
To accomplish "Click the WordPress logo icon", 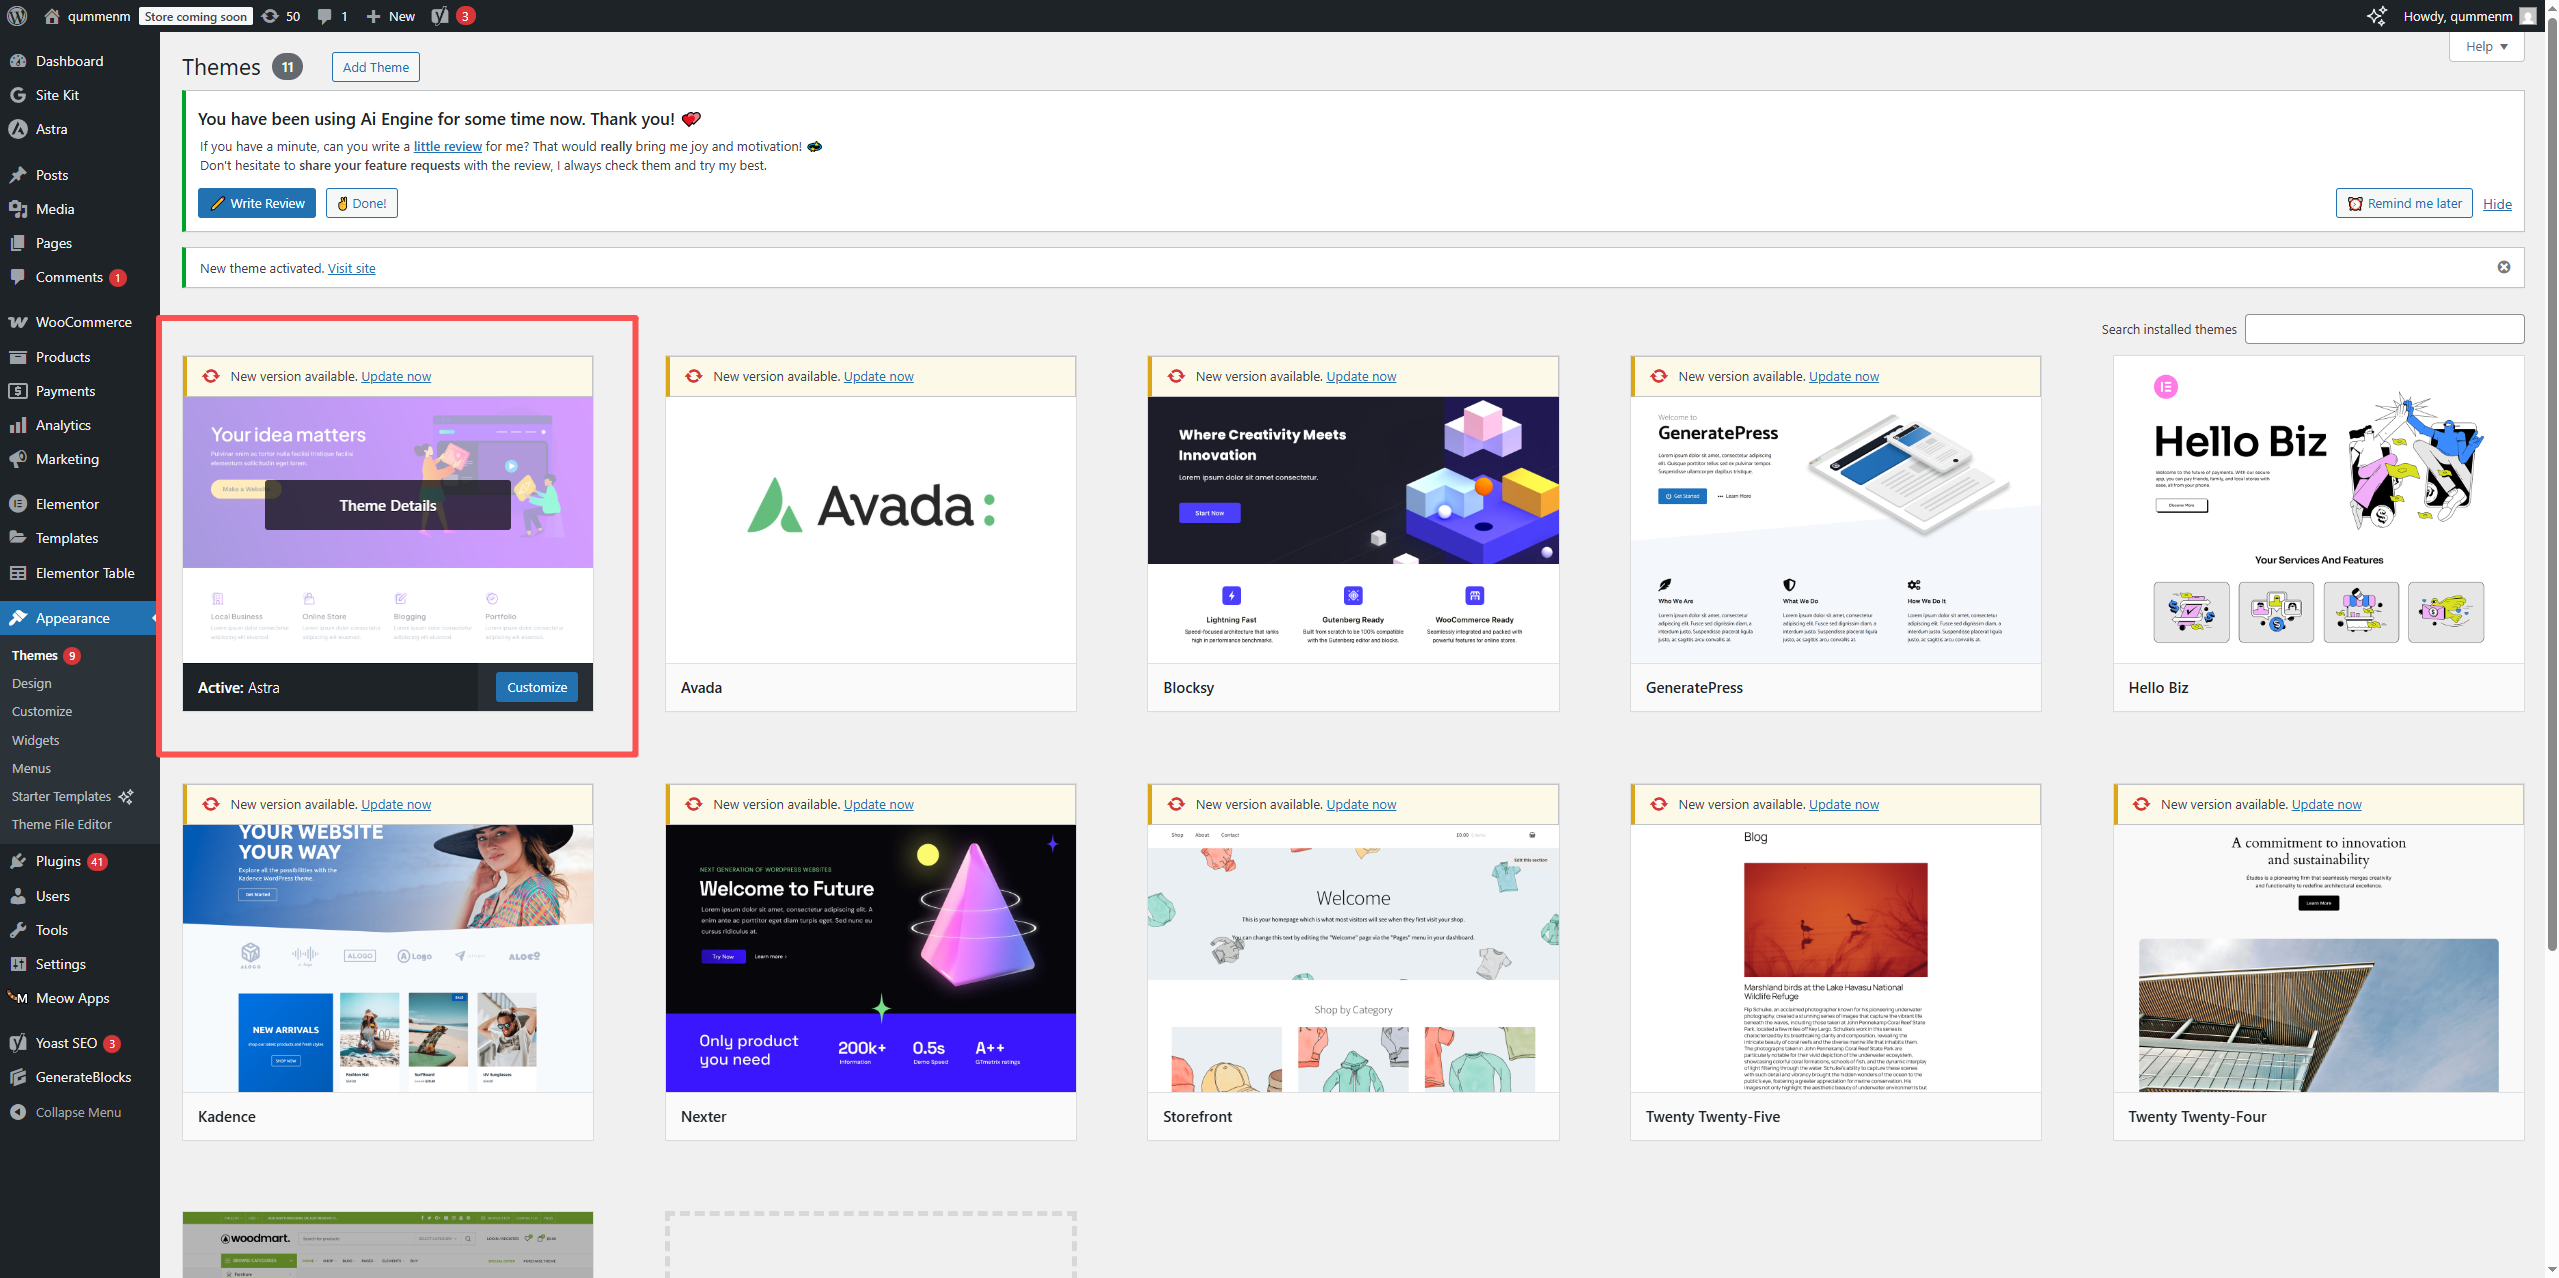I will tap(17, 16).
